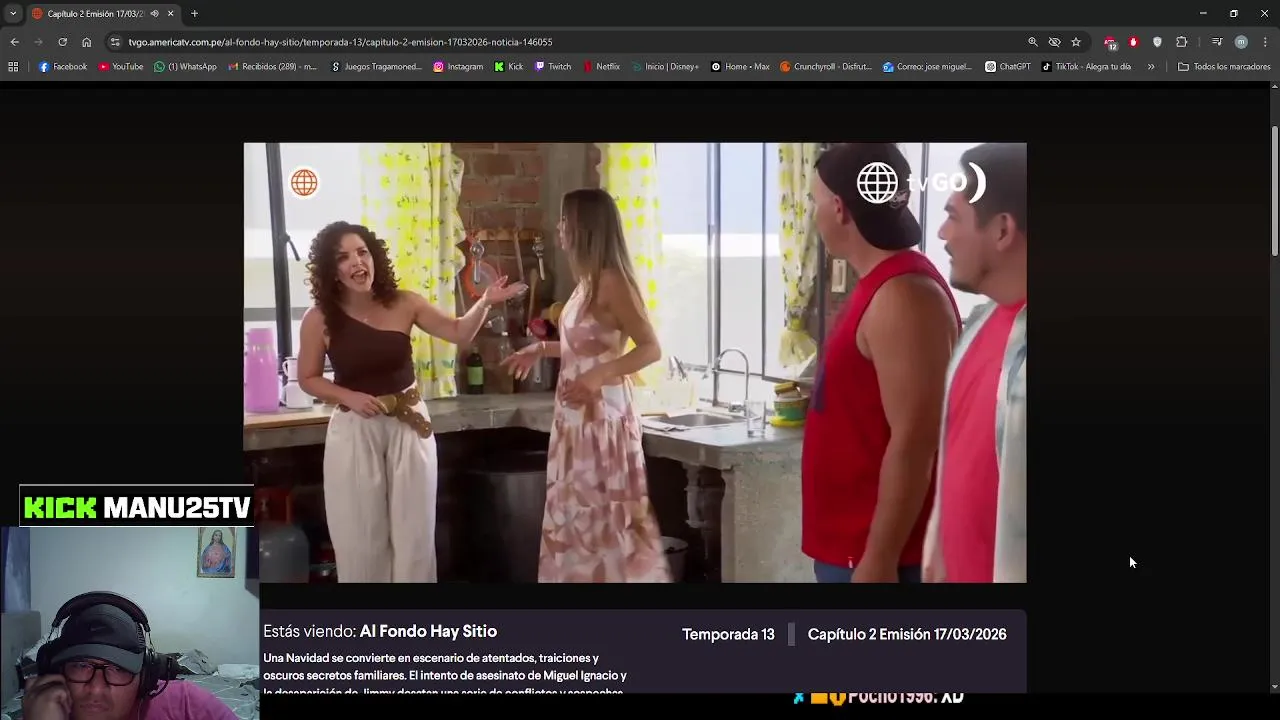Go forward to the next page

[38, 42]
